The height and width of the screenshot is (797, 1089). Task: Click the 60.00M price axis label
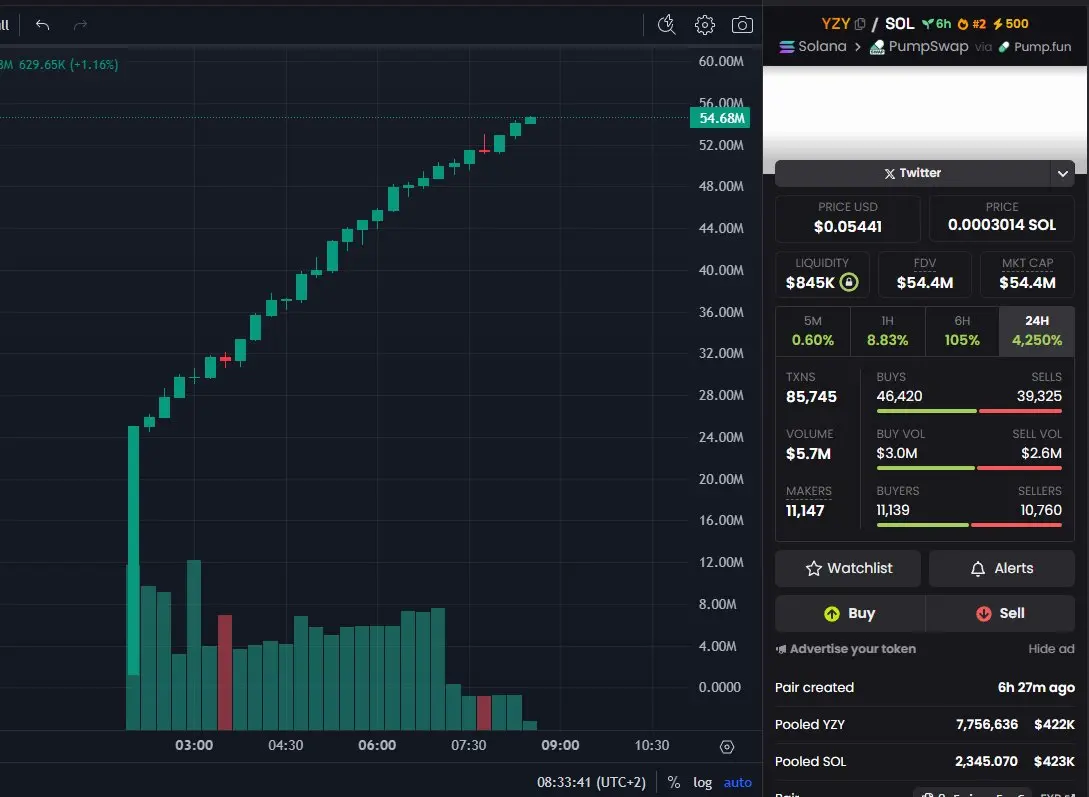click(721, 61)
